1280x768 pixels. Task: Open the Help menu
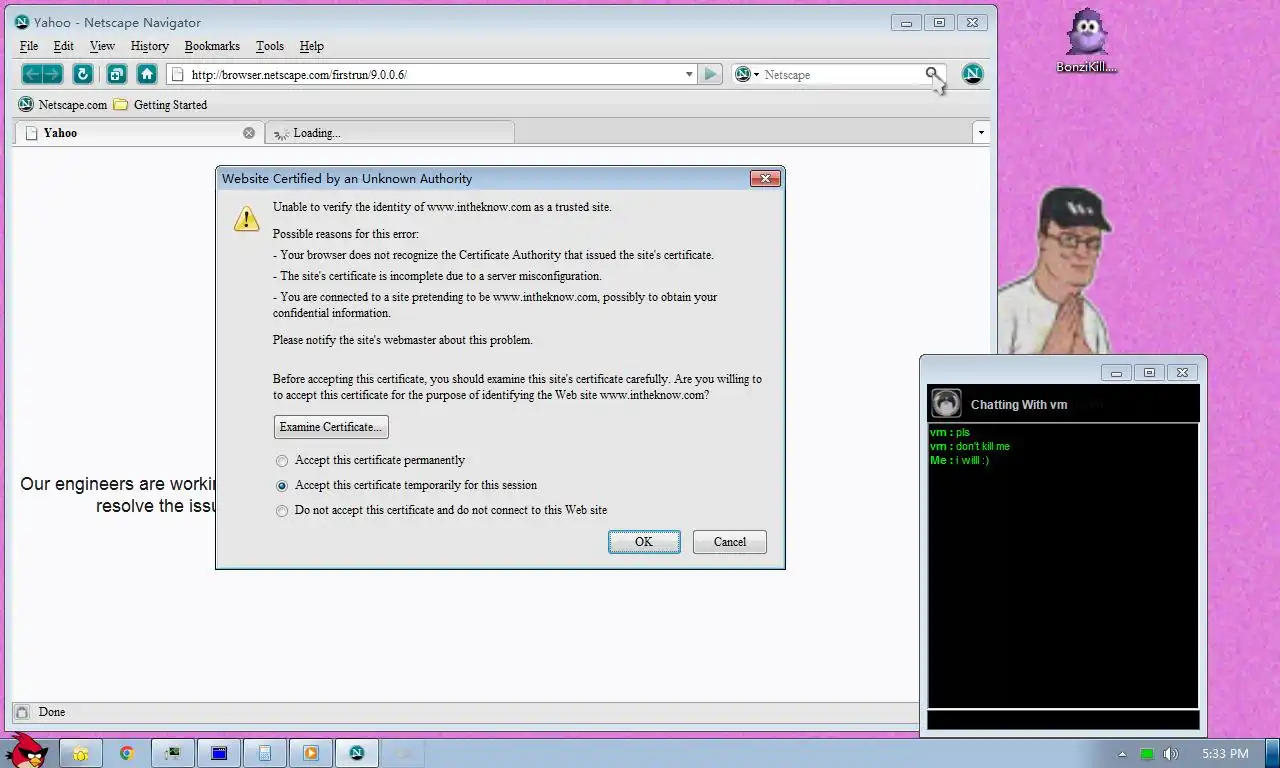(x=312, y=46)
